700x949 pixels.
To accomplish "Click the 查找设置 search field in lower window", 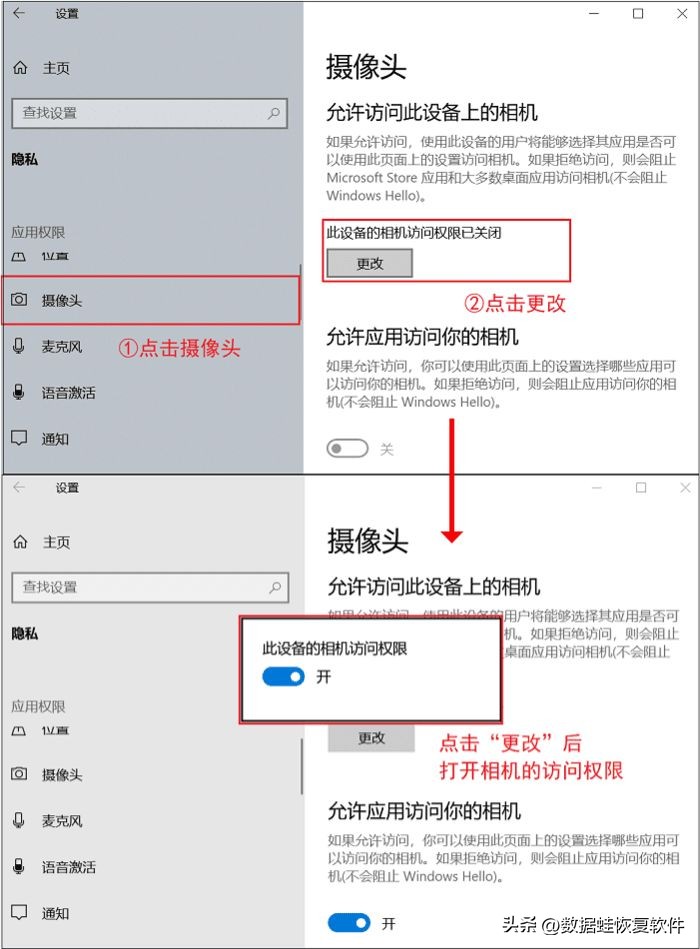I will pos(150,587).
